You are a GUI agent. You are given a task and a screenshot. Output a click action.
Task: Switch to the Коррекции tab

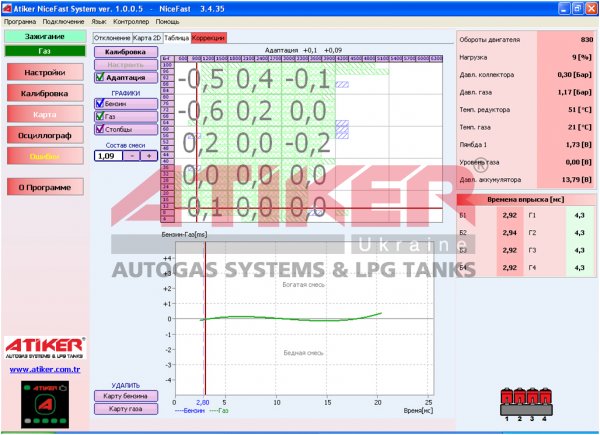point(209,38)
